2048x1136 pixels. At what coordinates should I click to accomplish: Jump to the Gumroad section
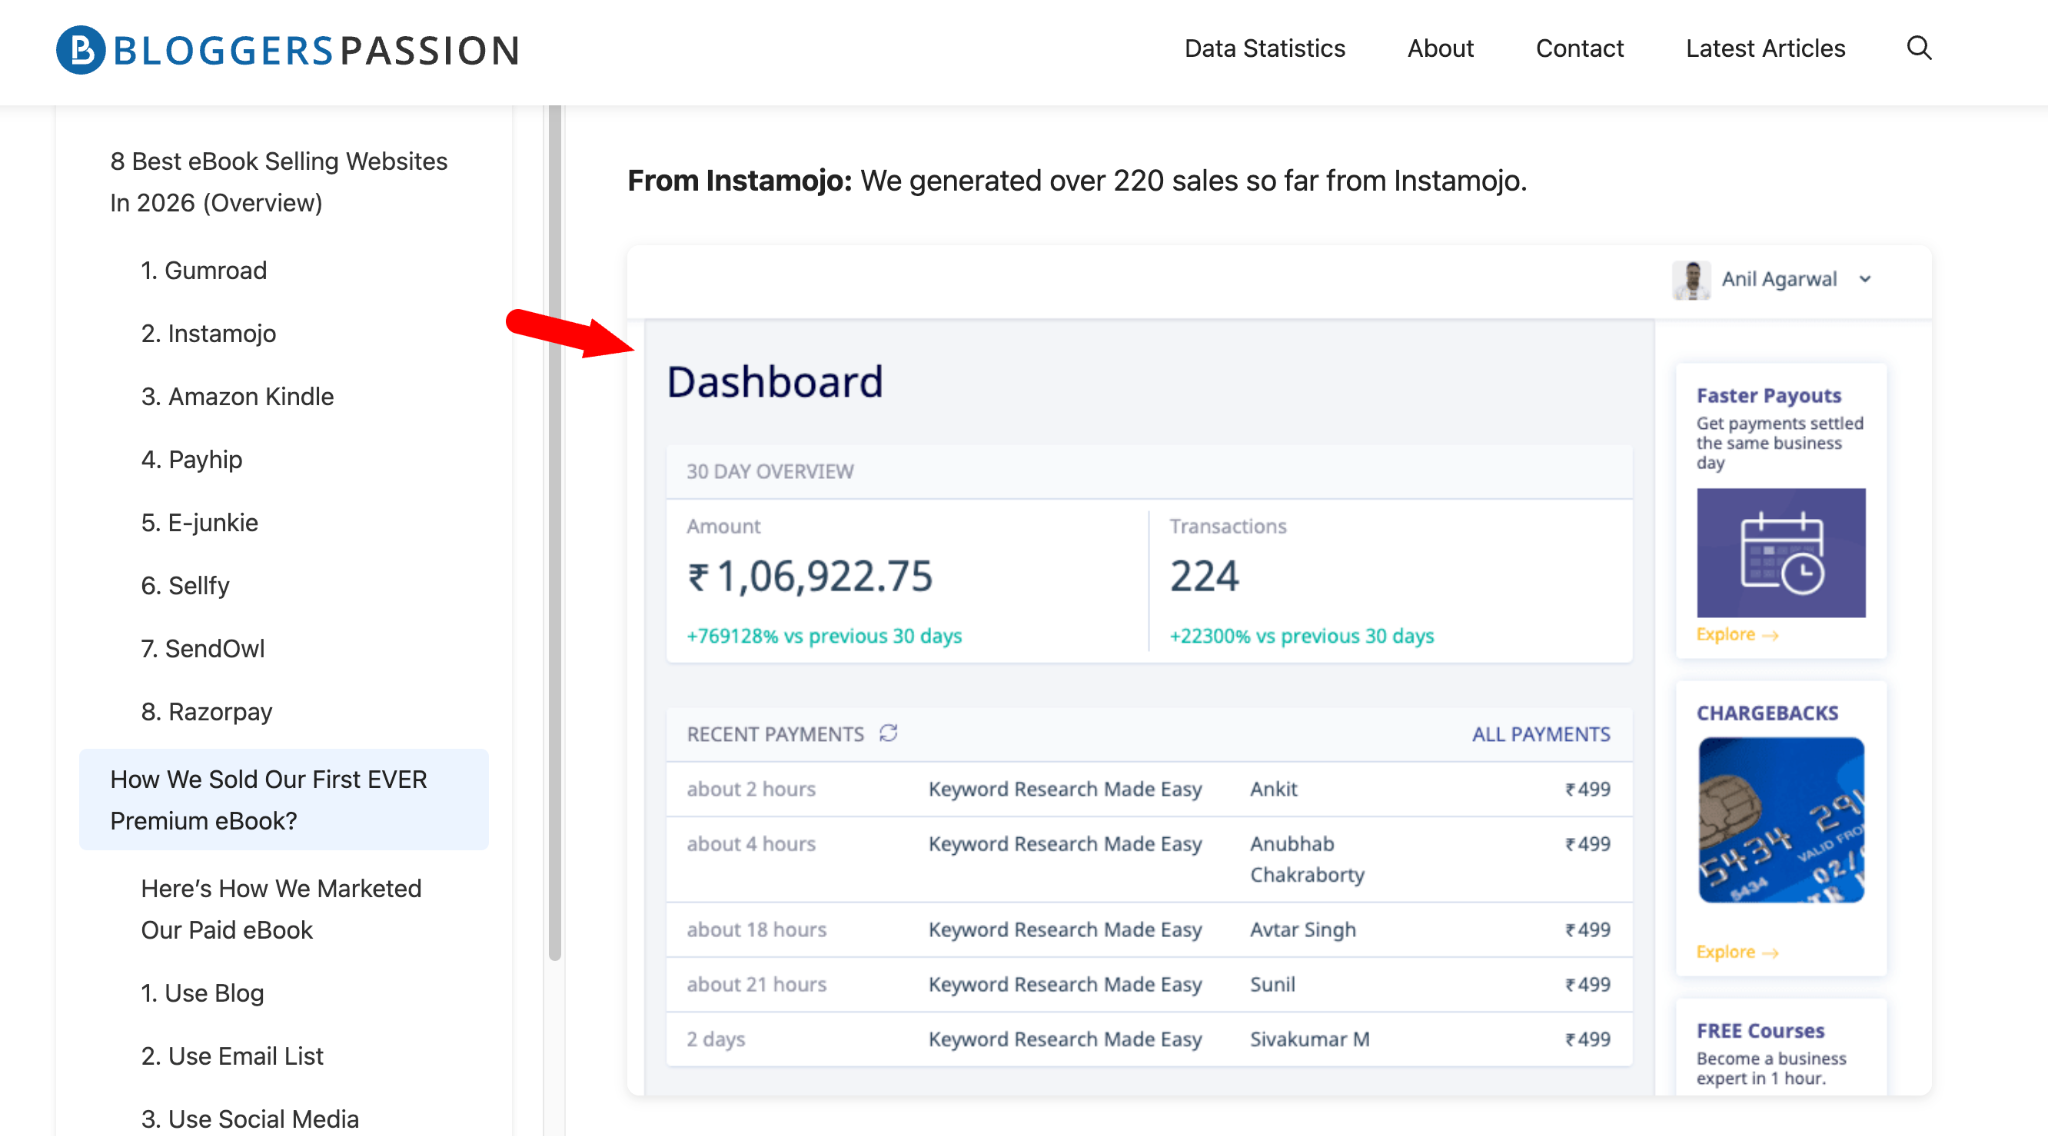pyautogui.click(x=204, y=270)
